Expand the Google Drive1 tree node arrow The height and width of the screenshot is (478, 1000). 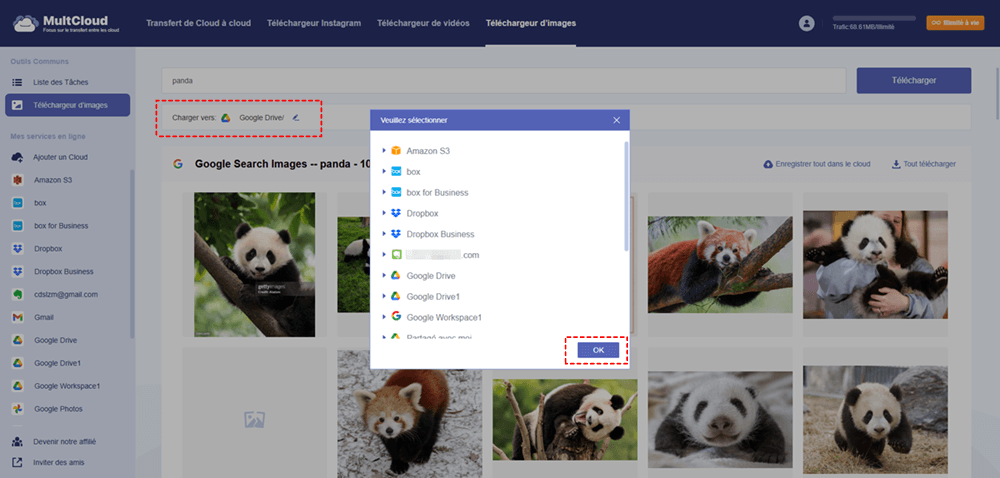(x=384, y=296)
